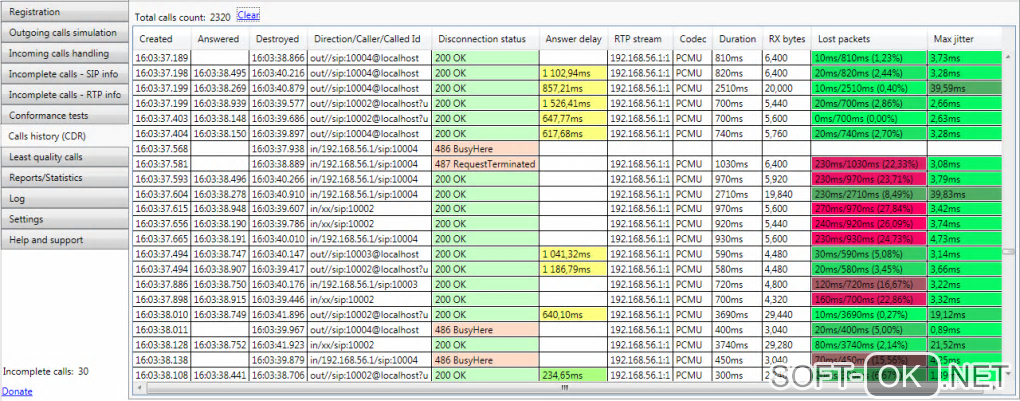1020x401 pixels.
Task: Click lost packets 160ms/700ms (22,86%) cell
Action: coord(869,299)
